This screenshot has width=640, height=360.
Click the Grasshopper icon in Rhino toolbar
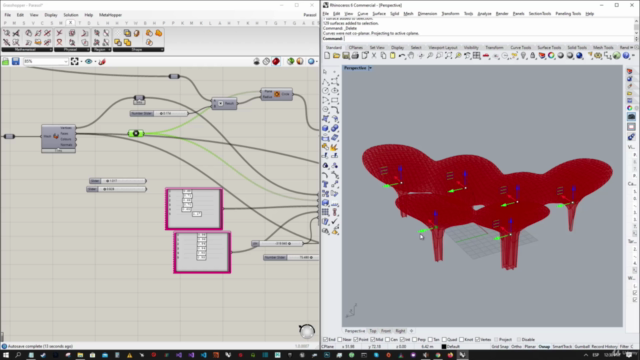tap(617, 56)
